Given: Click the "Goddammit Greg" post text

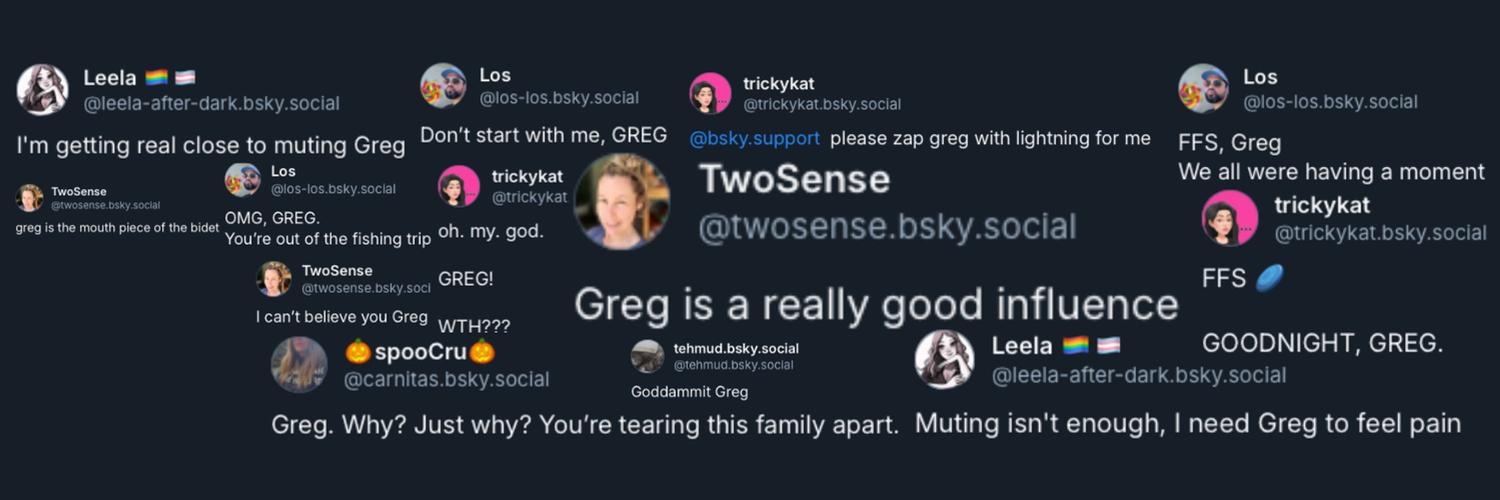Looking at the screenshot, I should pos(689,392).
